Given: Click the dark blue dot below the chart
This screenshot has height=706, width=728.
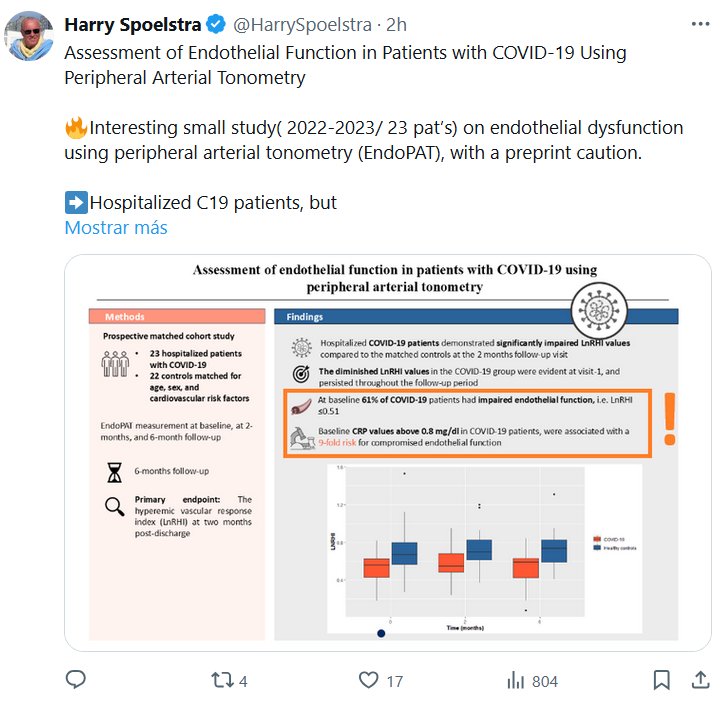Looking at the screenshot, I should [381, 633].
